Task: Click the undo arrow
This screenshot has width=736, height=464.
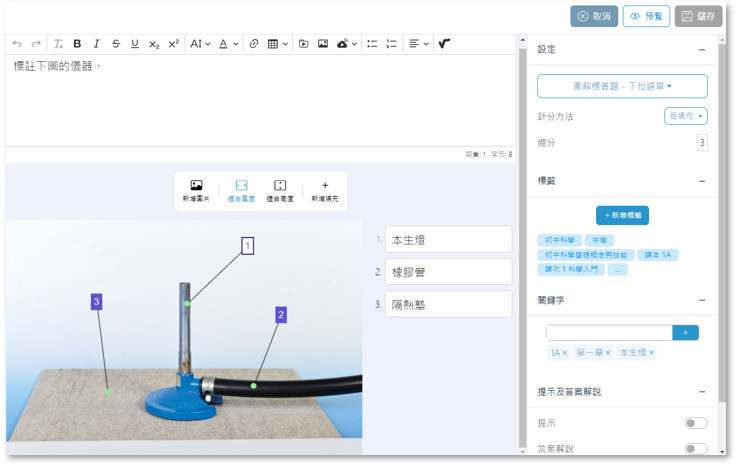Action: tap(17, 44)
